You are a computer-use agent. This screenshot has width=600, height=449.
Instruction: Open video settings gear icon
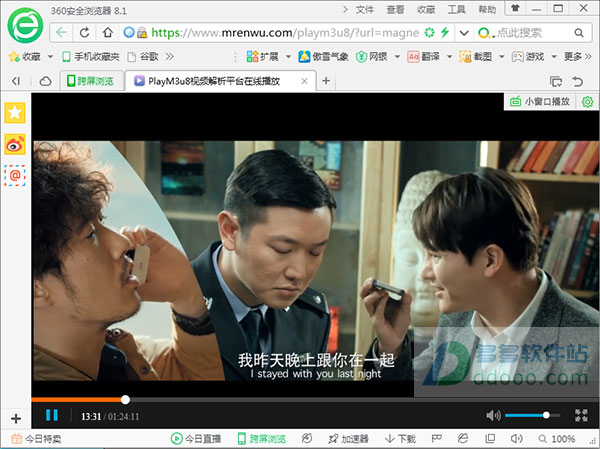[x=587, y=101]
